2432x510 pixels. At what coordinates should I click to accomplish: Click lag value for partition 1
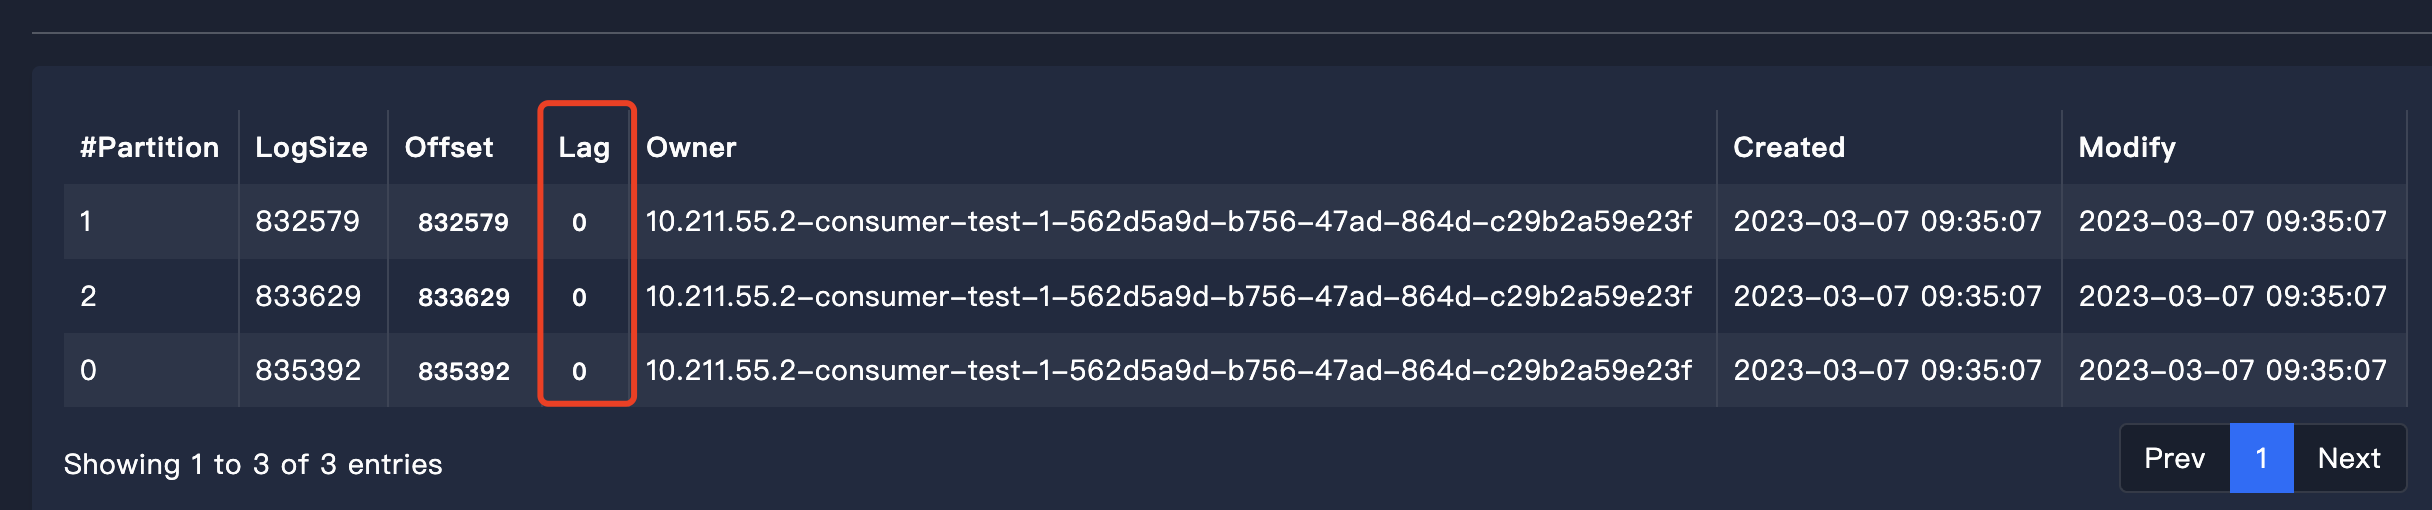click(579, 222)
